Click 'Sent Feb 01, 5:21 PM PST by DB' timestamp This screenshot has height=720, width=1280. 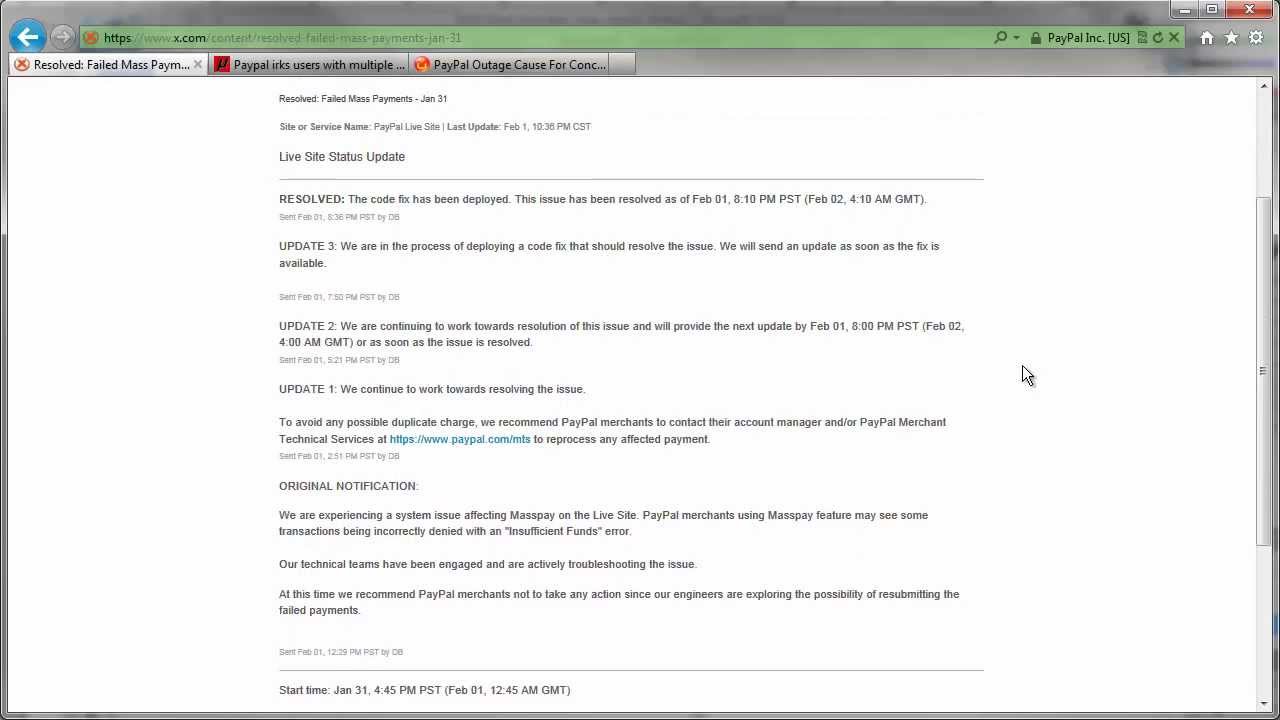(339, 360)
